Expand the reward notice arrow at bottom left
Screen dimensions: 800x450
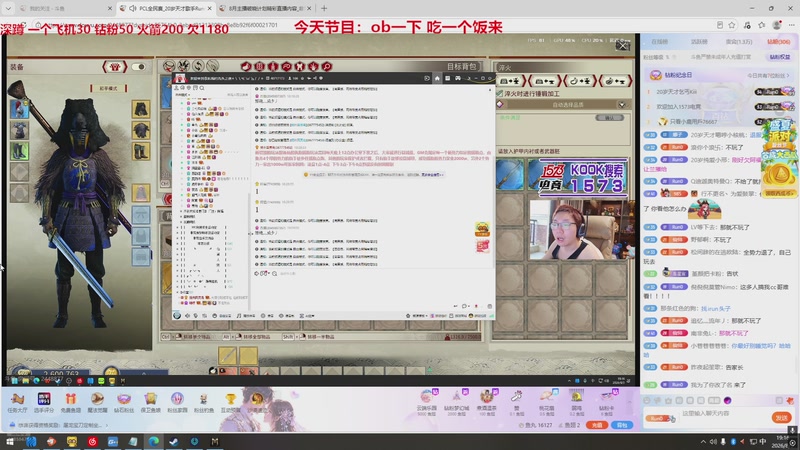[108, 425]
